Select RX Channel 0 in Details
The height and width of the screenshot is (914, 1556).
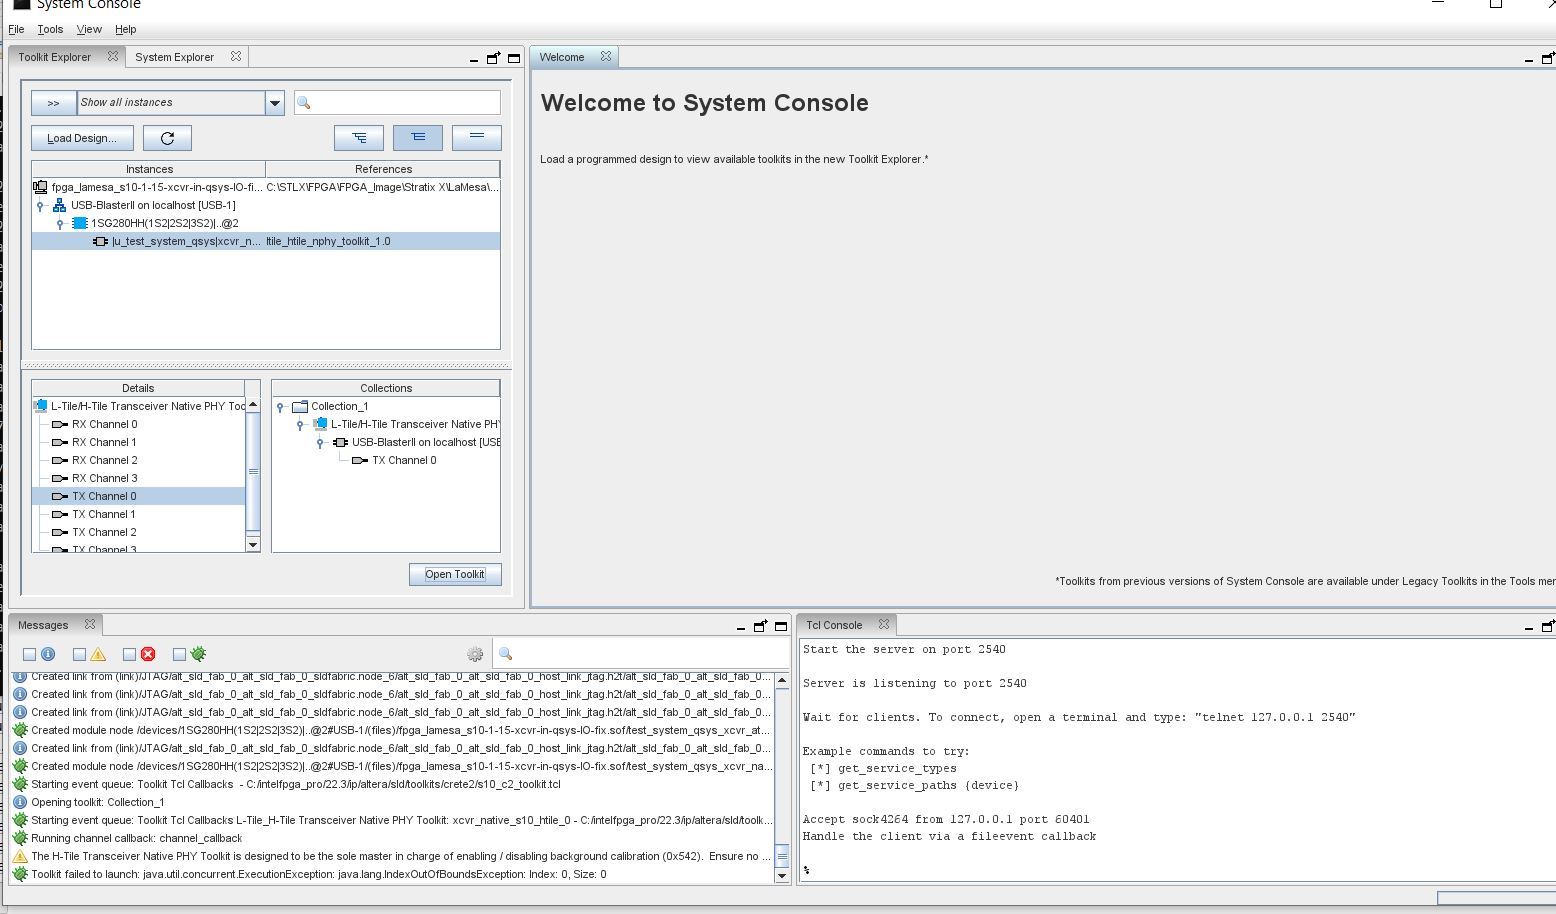104,424
